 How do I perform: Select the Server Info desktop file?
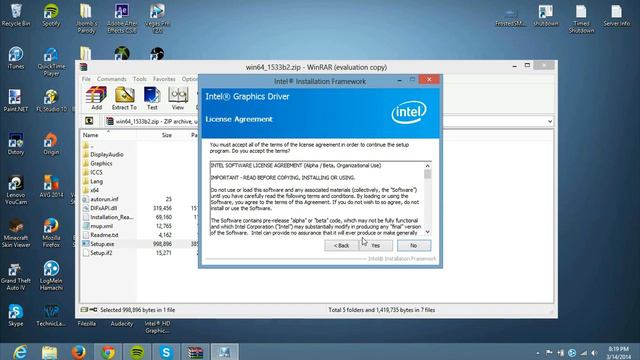616,16
